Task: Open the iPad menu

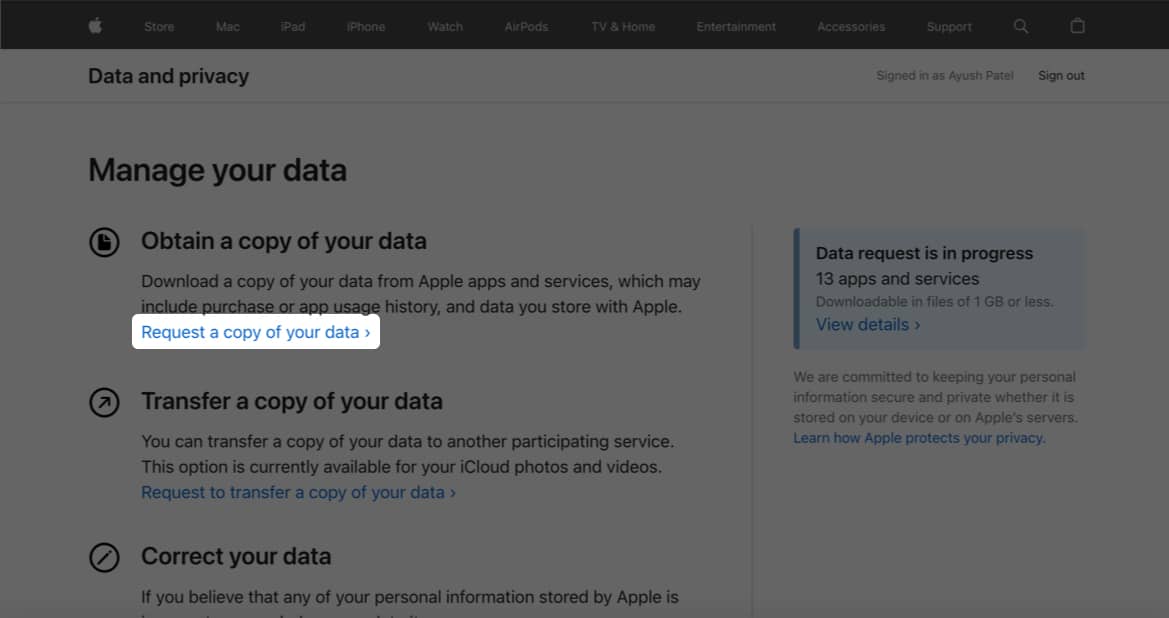Action: click(x=293, y=27)
